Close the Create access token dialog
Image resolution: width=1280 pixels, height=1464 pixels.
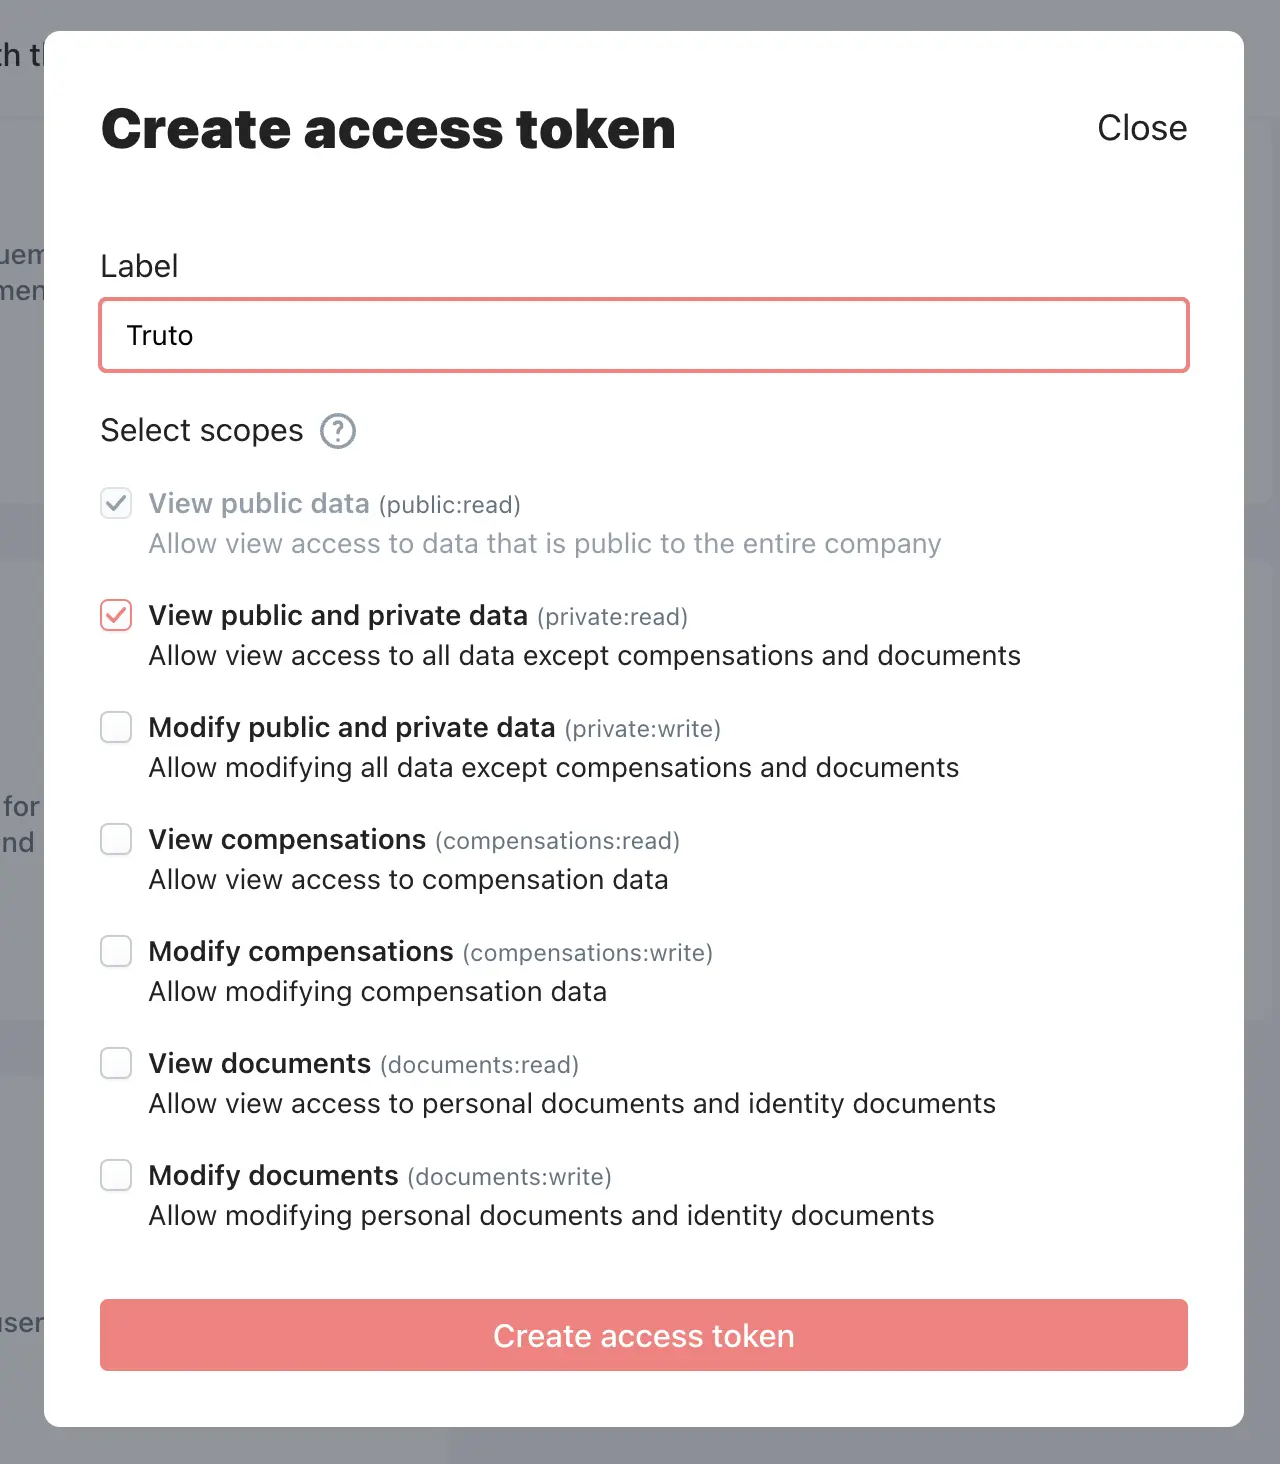(x=1142, y=128)
